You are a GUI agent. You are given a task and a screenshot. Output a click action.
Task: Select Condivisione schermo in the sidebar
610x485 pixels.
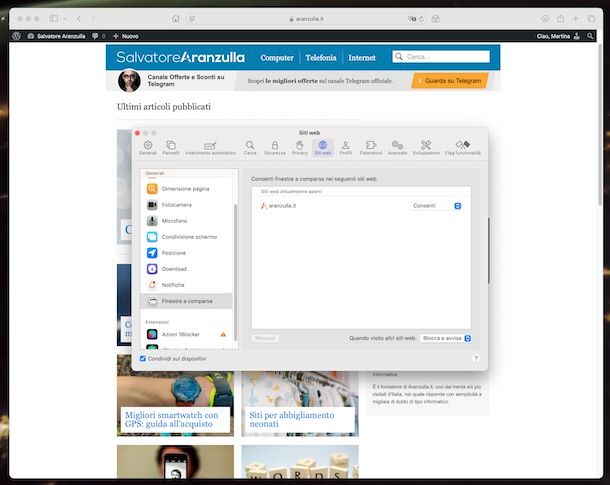[x=186, y=236]
